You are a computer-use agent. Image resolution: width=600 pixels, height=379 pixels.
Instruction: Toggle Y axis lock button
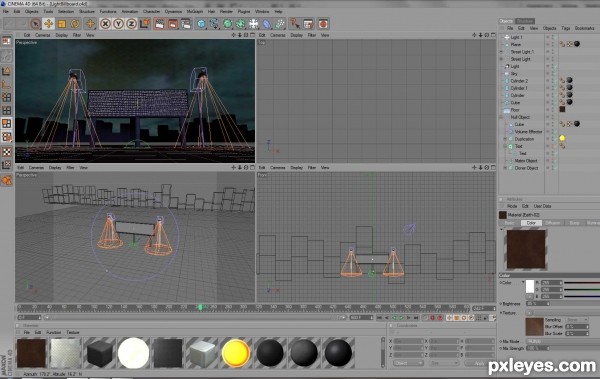click(118, 24)
